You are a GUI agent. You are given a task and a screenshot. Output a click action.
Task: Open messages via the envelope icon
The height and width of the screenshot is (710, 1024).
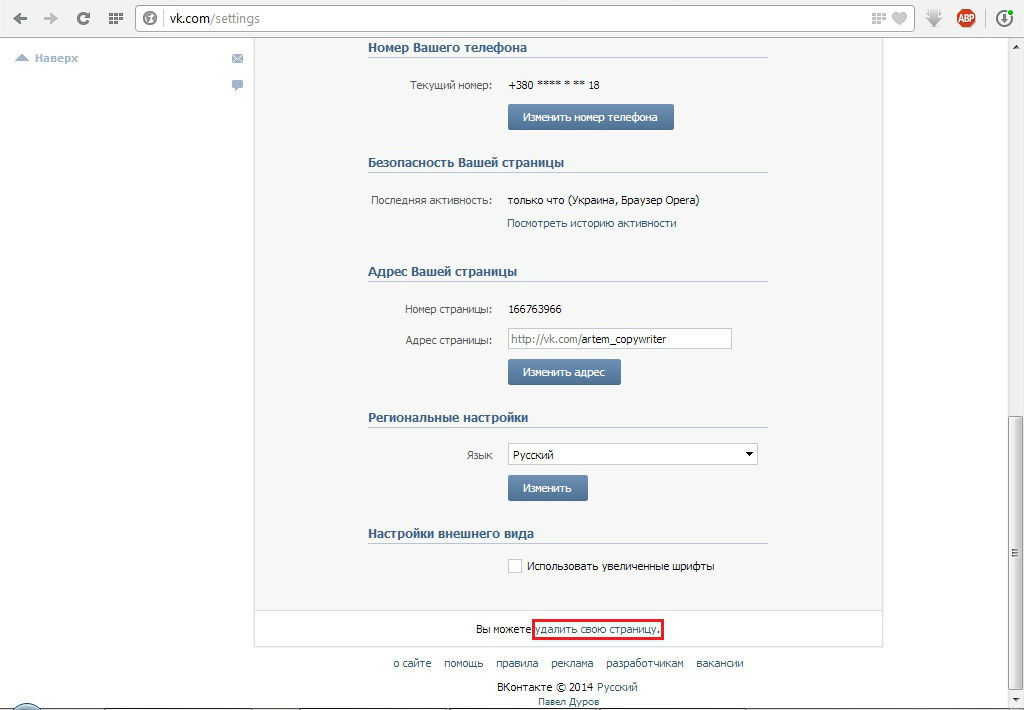point(237,58)
